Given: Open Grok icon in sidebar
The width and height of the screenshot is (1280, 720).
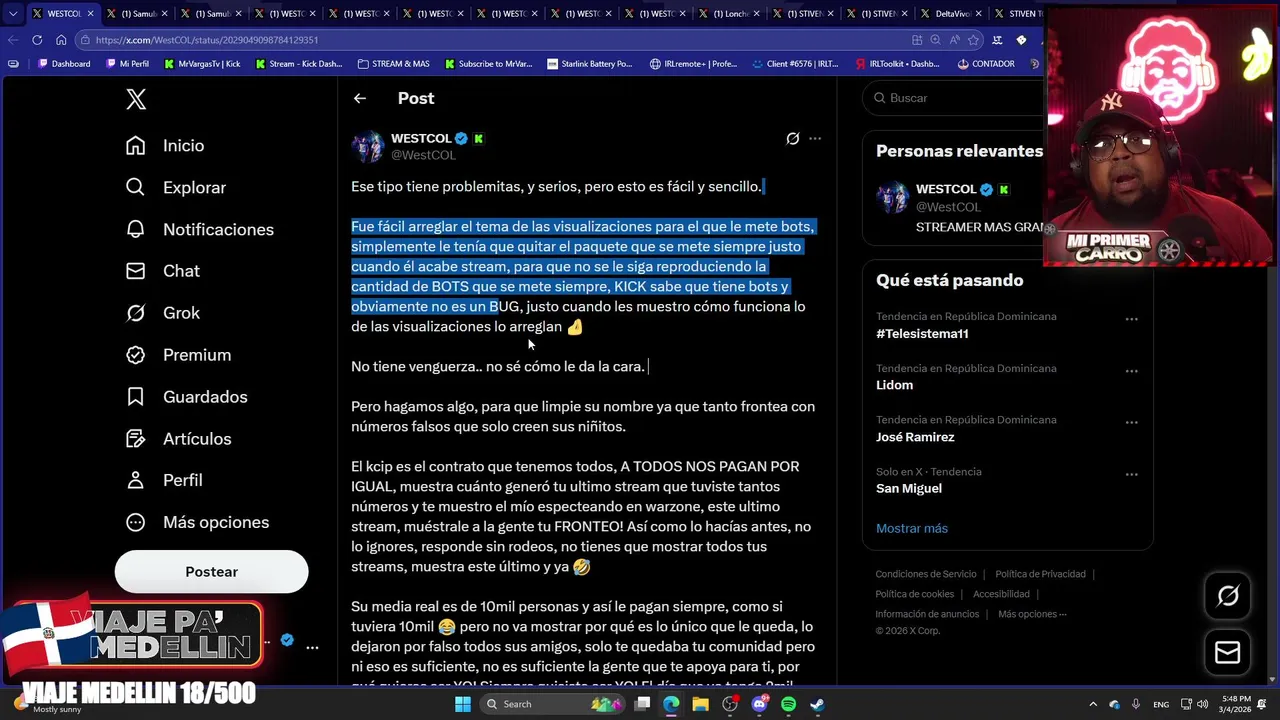Looking at the screenshot, I should pyautogui.click(x=136, y=313).
